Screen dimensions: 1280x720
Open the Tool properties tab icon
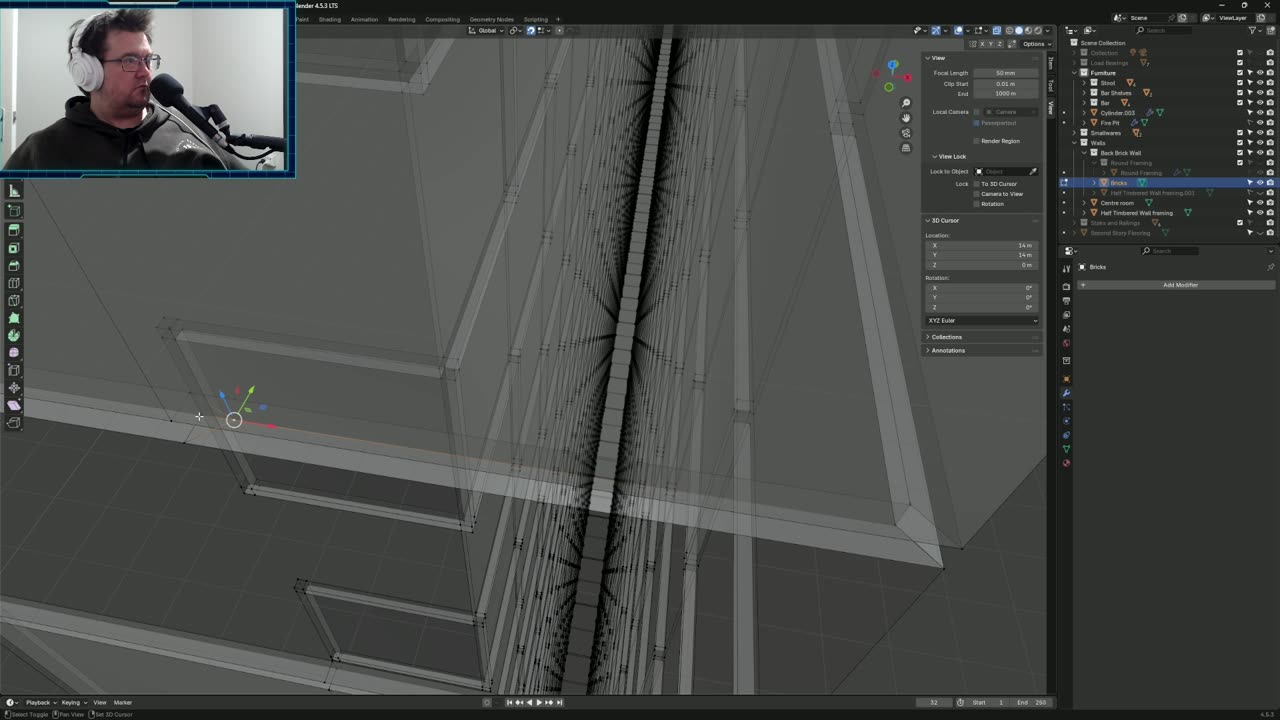tap(1066, 269)
